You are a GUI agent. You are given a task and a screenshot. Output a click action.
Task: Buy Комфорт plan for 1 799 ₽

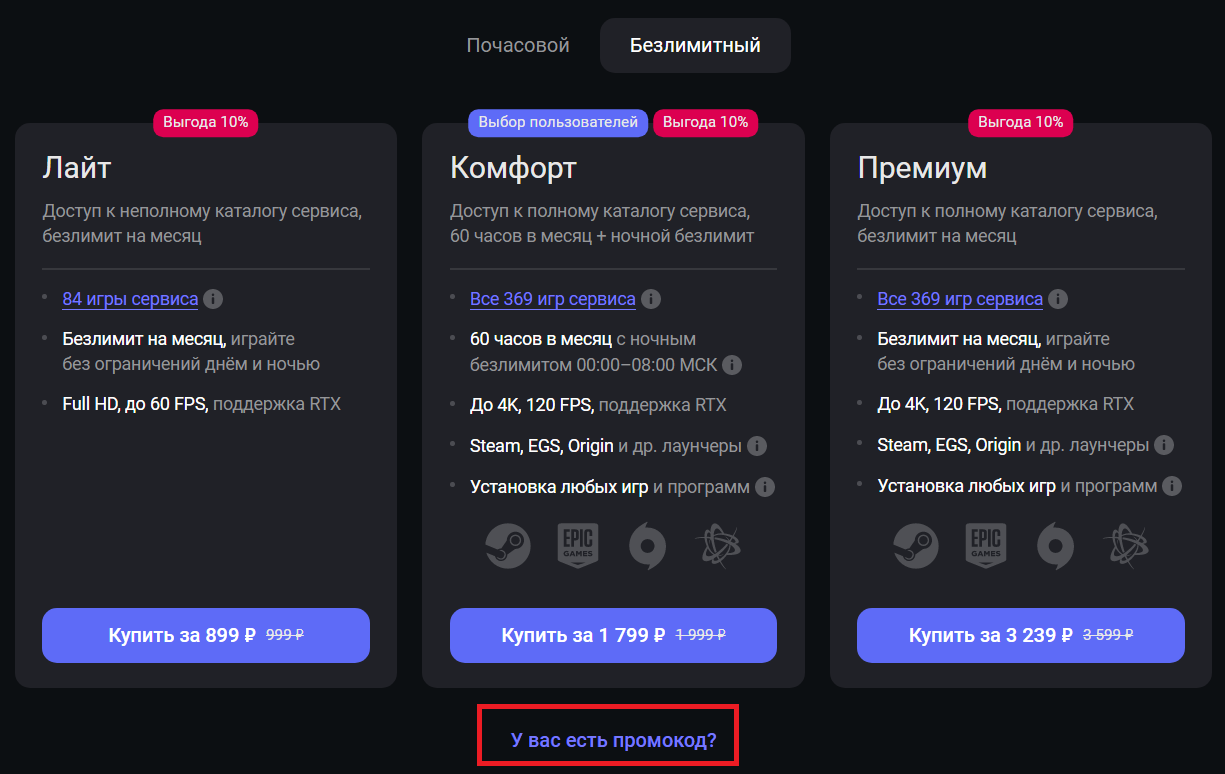613,635
